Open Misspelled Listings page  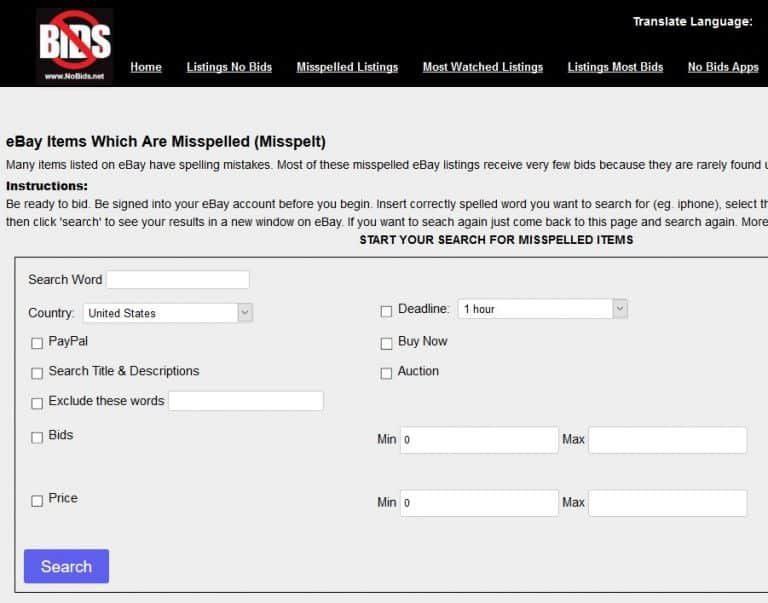point(347,67)
